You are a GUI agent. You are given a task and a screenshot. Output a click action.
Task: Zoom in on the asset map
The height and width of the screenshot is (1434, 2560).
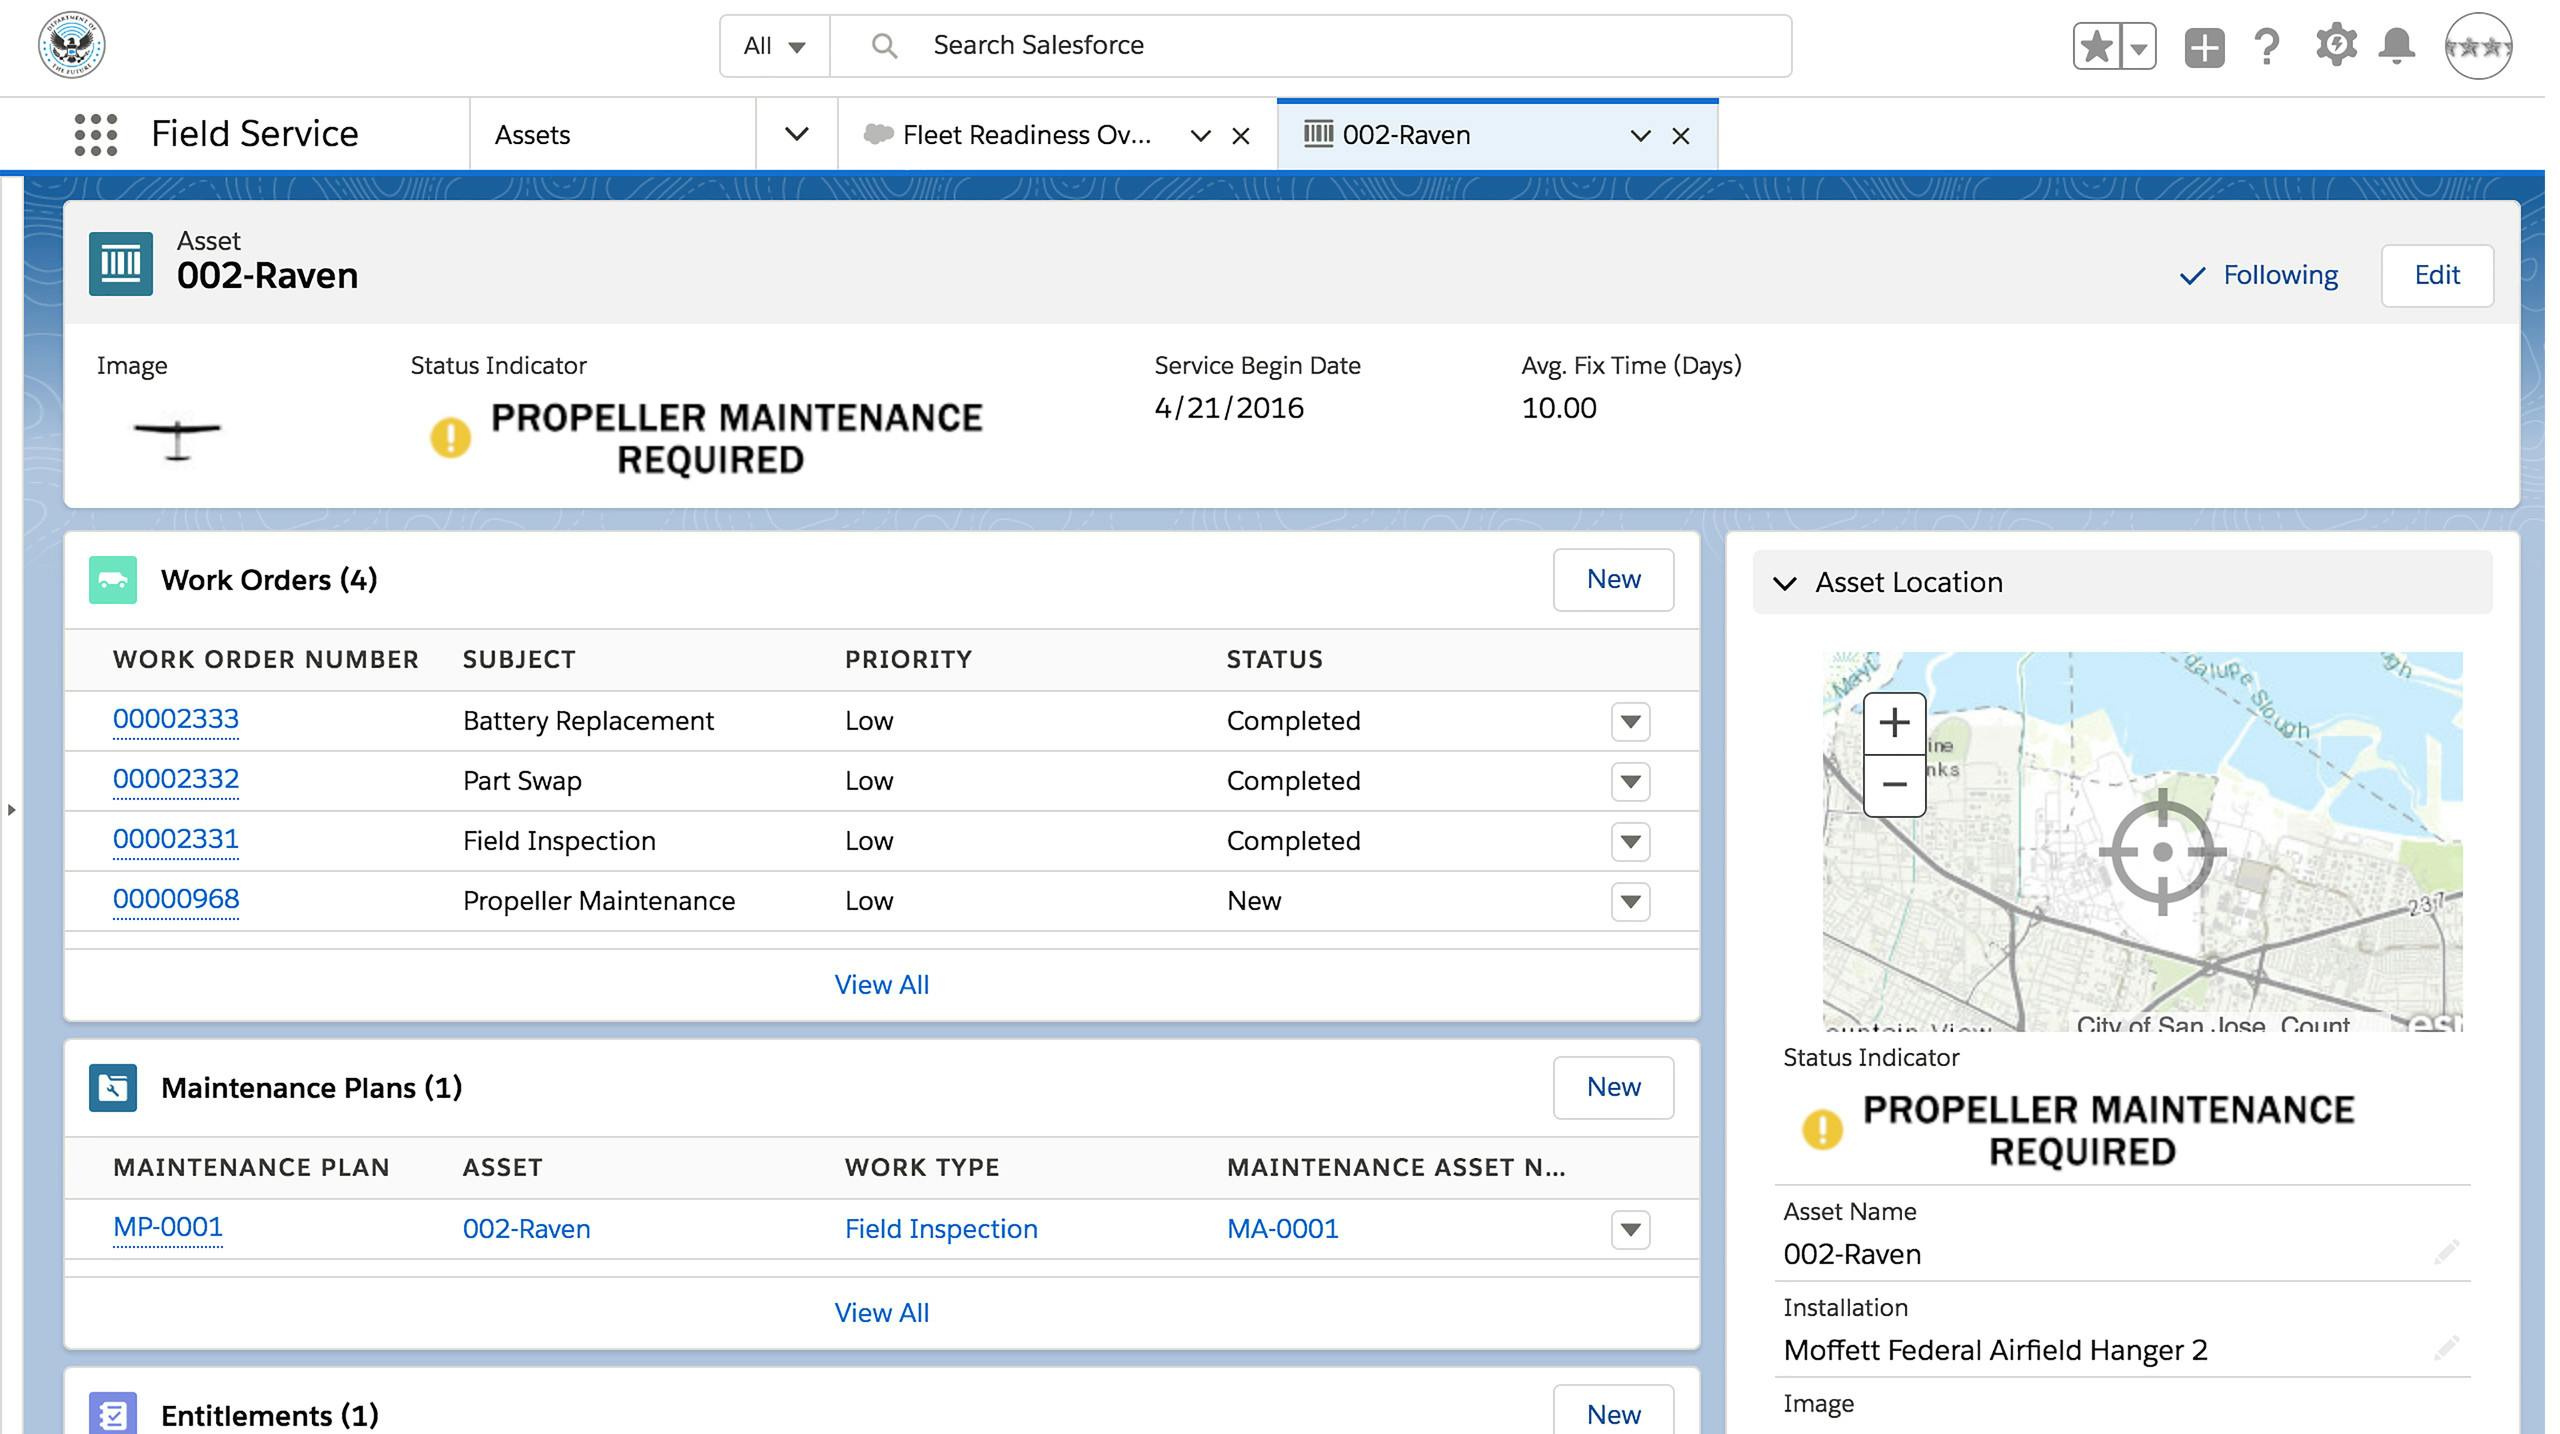1894,723
